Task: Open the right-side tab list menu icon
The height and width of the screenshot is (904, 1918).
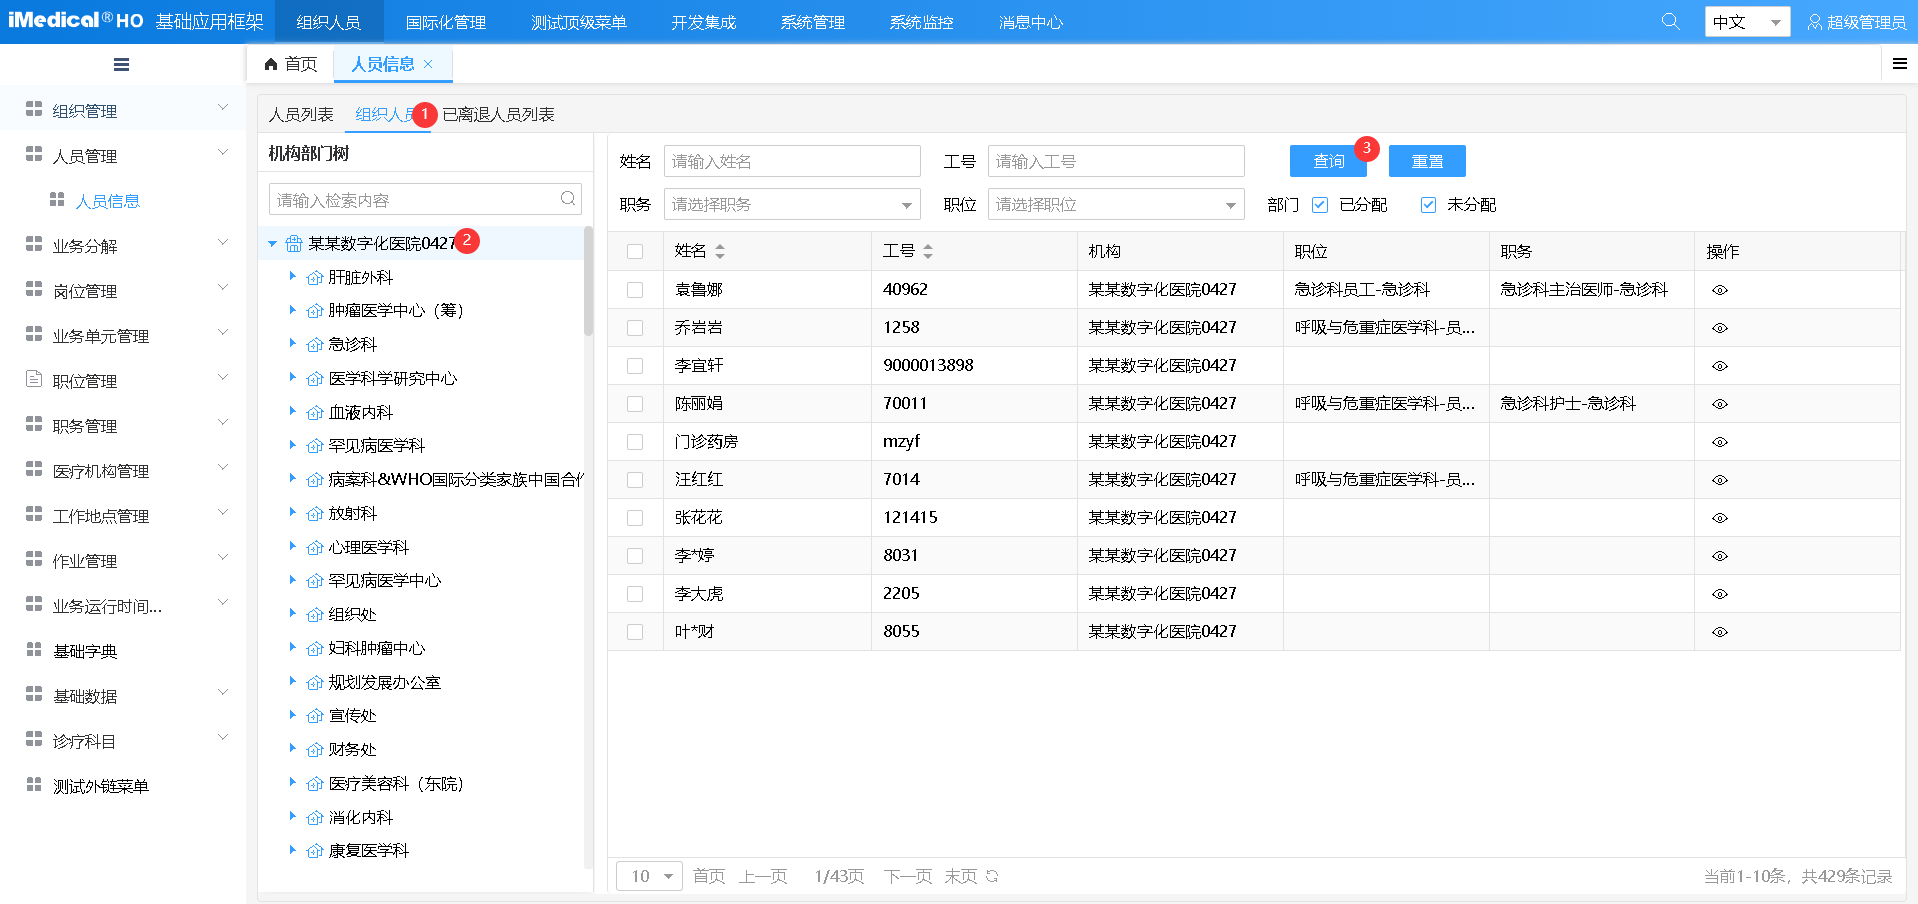Action: [x=1899, y=64]
